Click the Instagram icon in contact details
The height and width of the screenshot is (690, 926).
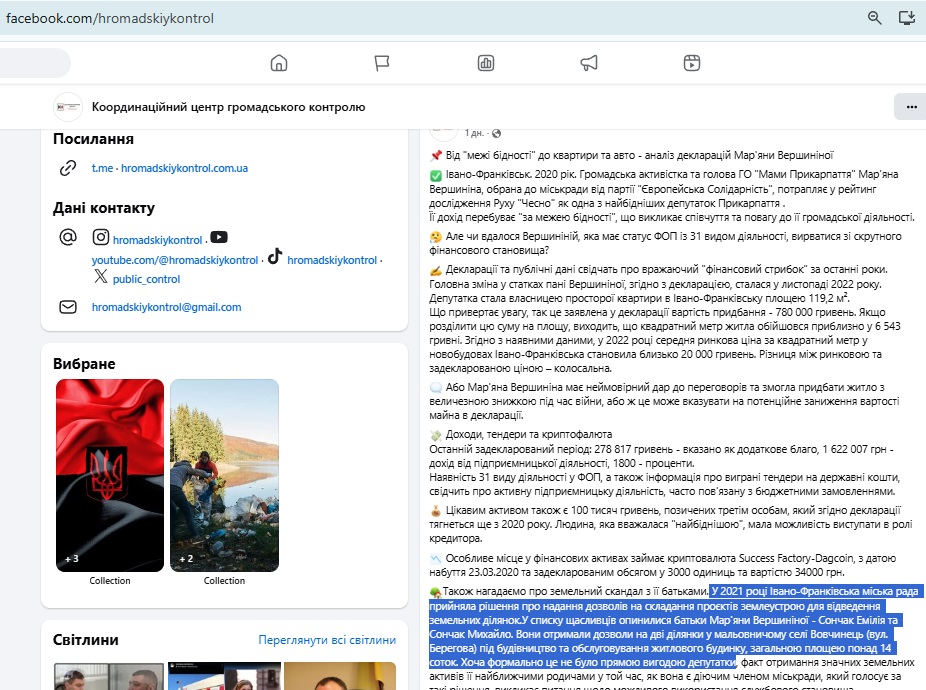click(101, 238)
